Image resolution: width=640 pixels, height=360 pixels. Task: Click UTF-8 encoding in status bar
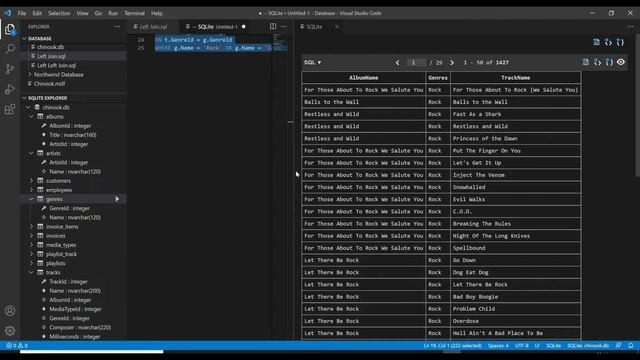(x=522, y=345)
